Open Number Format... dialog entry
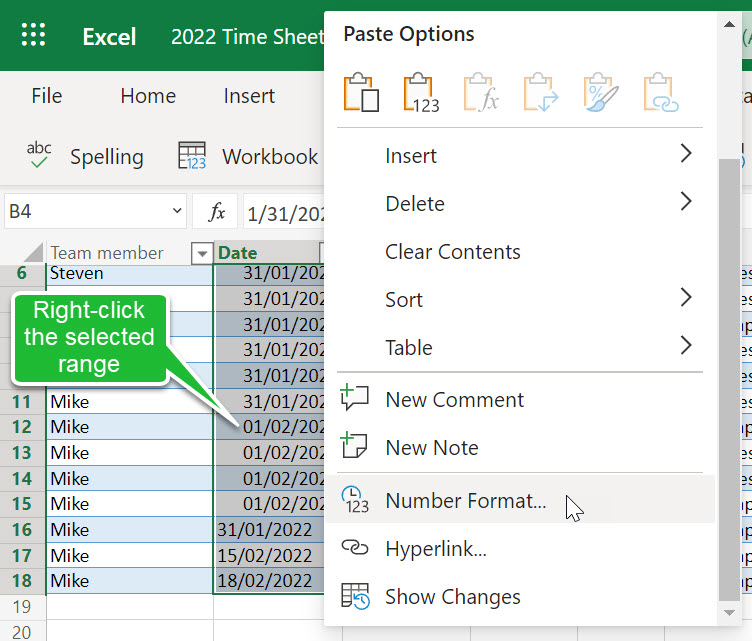The width and height of the screenshot is (752, 641). [520, 500]
